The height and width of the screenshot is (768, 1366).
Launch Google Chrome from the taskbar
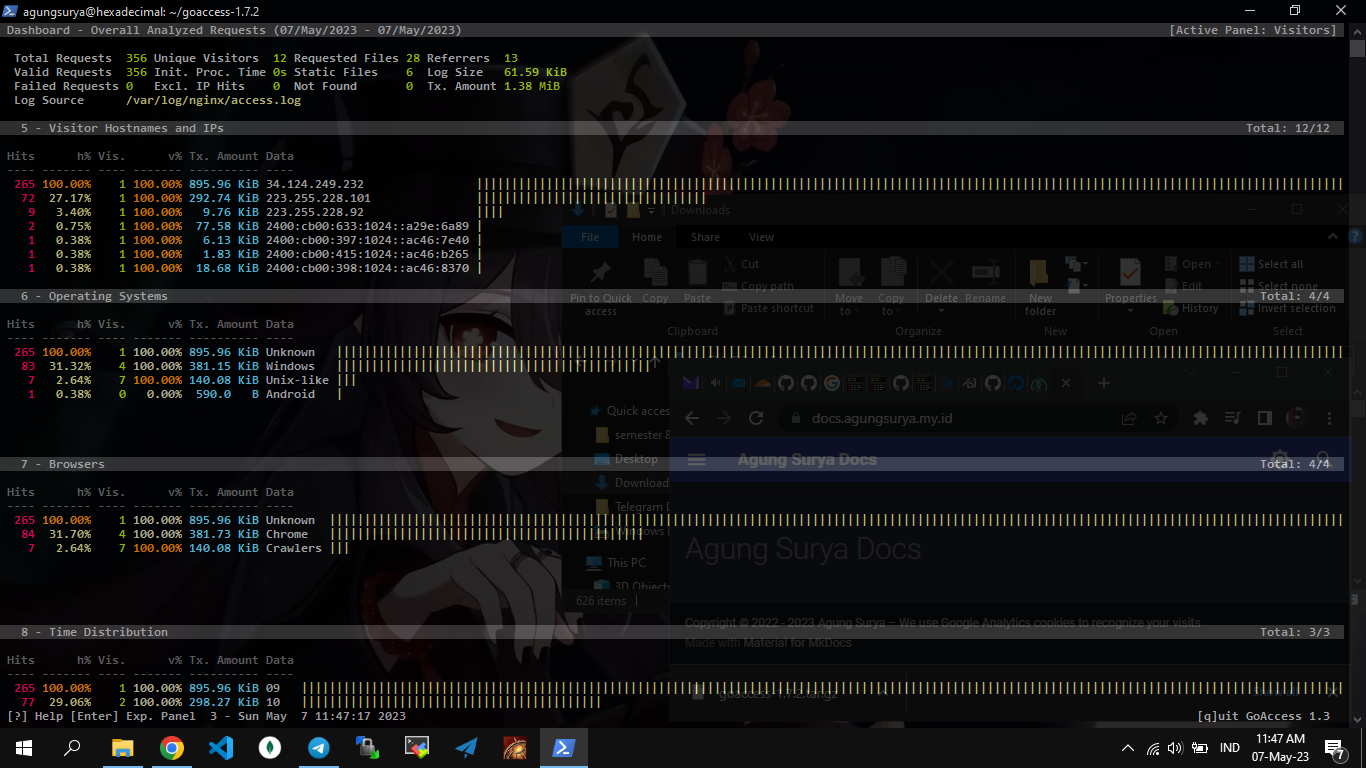172,748
